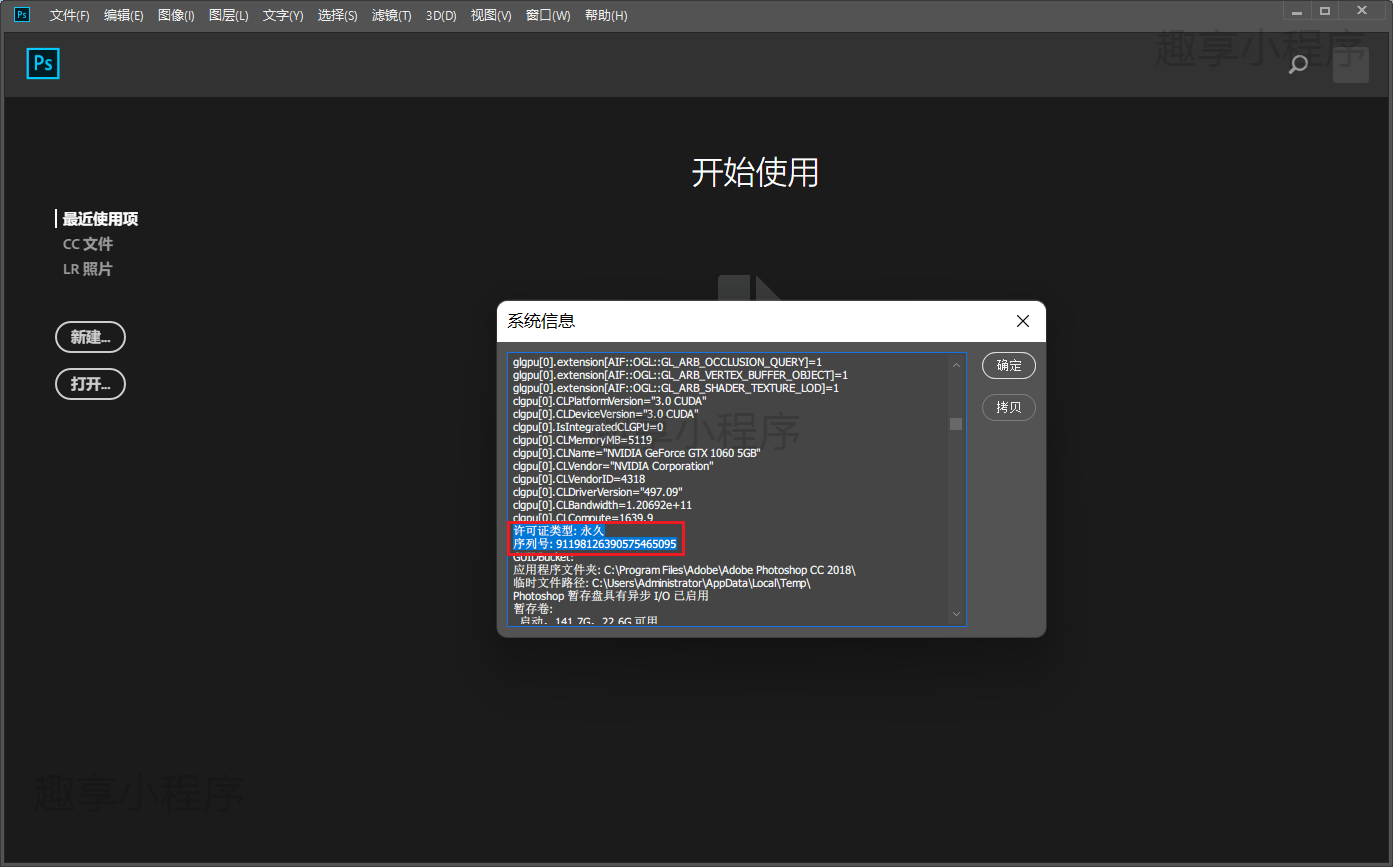Image resolution: width=1393 pixels, height=867 pixels.
Task: Click the scrollbar down arrow in 系统信息
Action: (956, 614)
